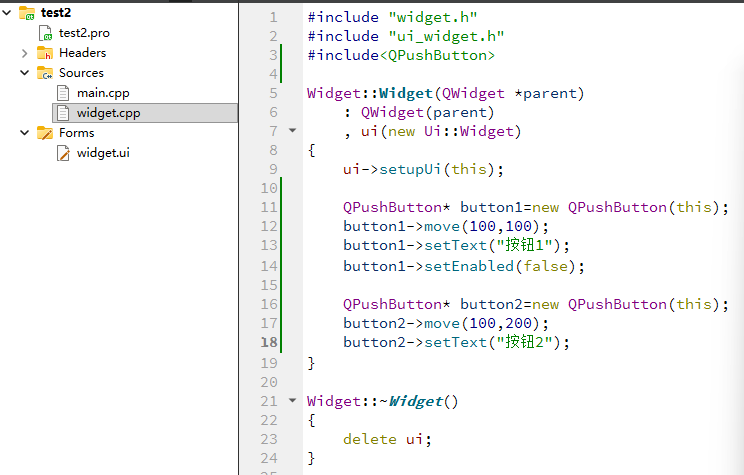Click setEnabled on line 14

tap(469, 266)
